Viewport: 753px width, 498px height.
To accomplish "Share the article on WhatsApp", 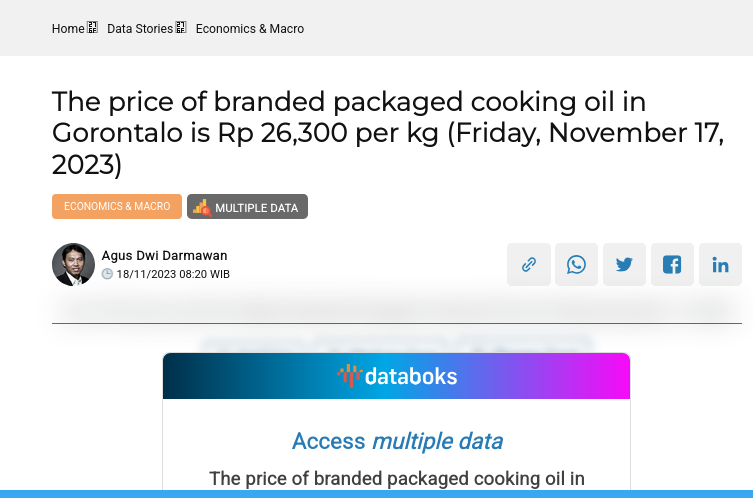I will pyautogui.click(x=577, y=265).
